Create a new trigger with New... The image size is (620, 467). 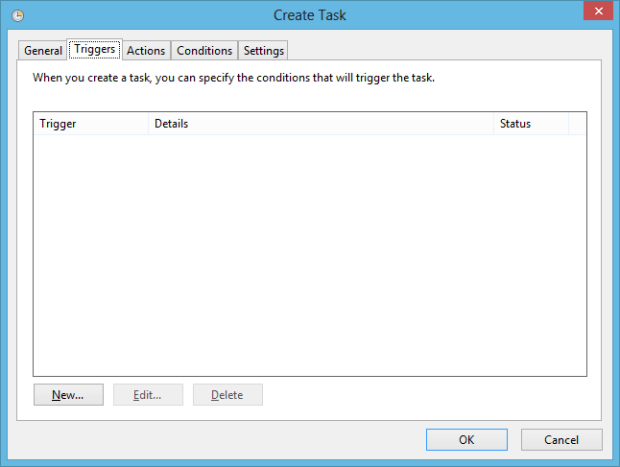68,395
